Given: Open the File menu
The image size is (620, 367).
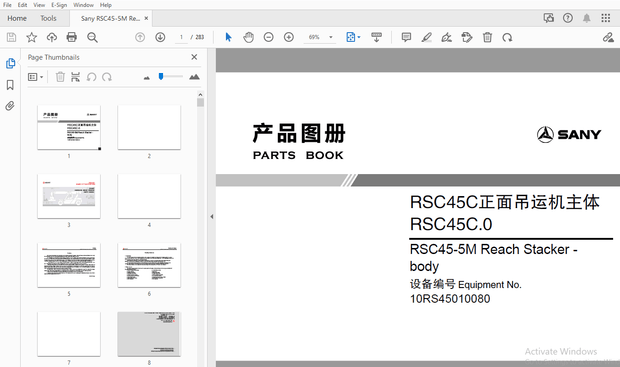Looking at the screenshot, I should (x=7, y=5).
